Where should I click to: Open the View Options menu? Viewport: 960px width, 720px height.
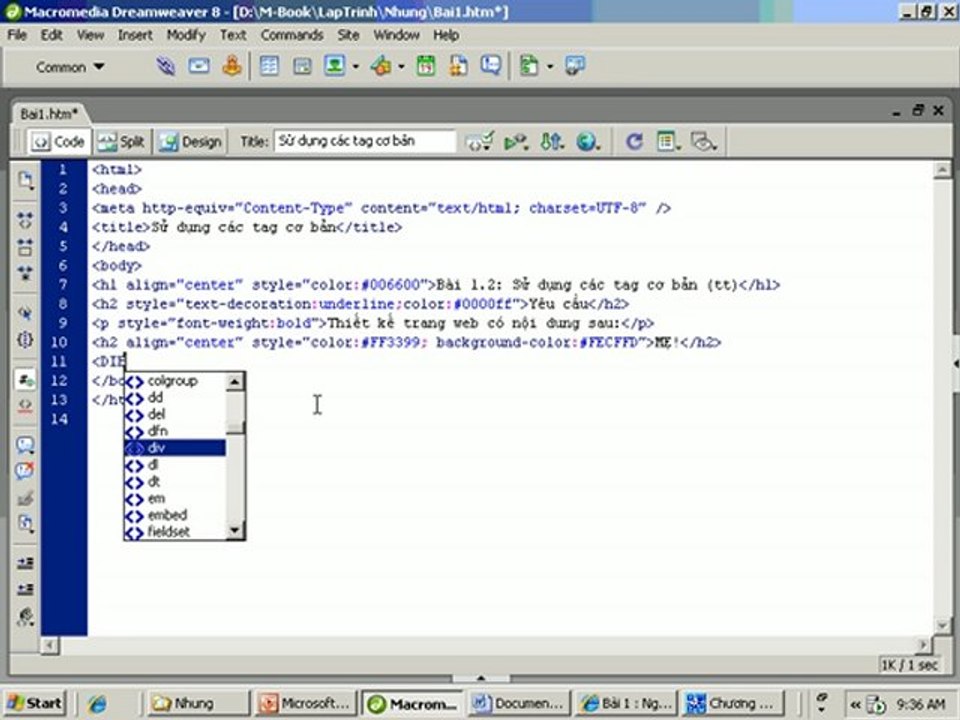point(669,142)
